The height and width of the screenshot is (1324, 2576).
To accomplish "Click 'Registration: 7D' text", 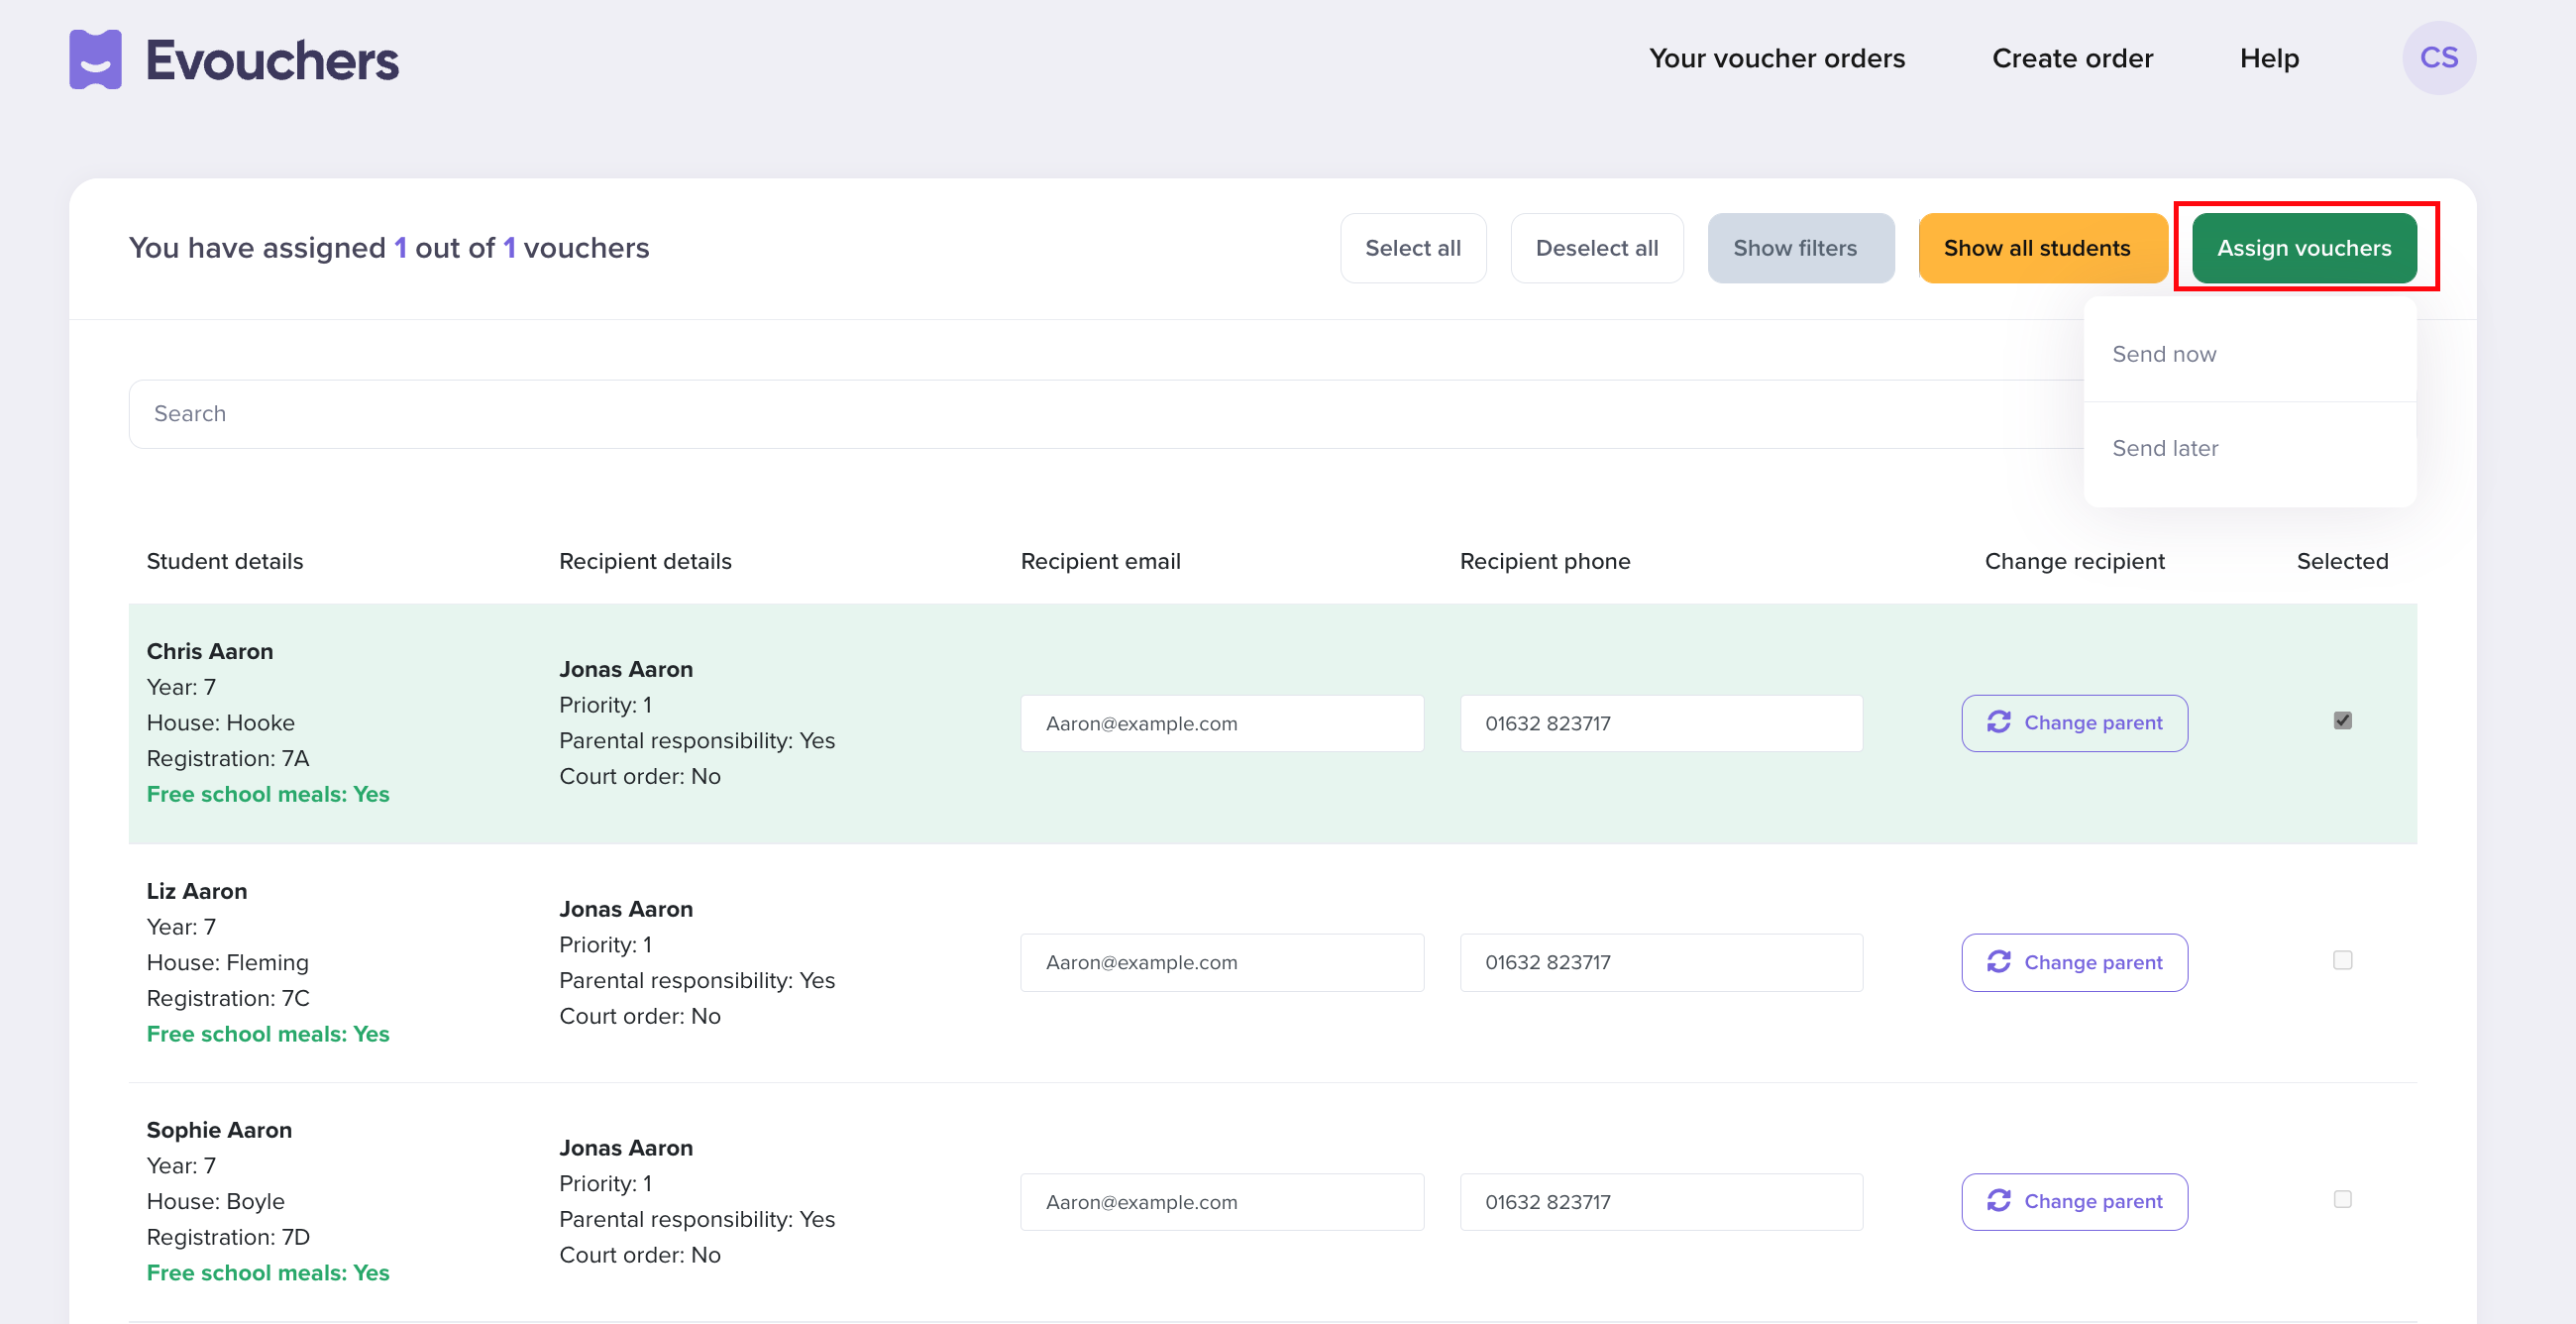I will pyautogui.click(x=227, y=1237).
